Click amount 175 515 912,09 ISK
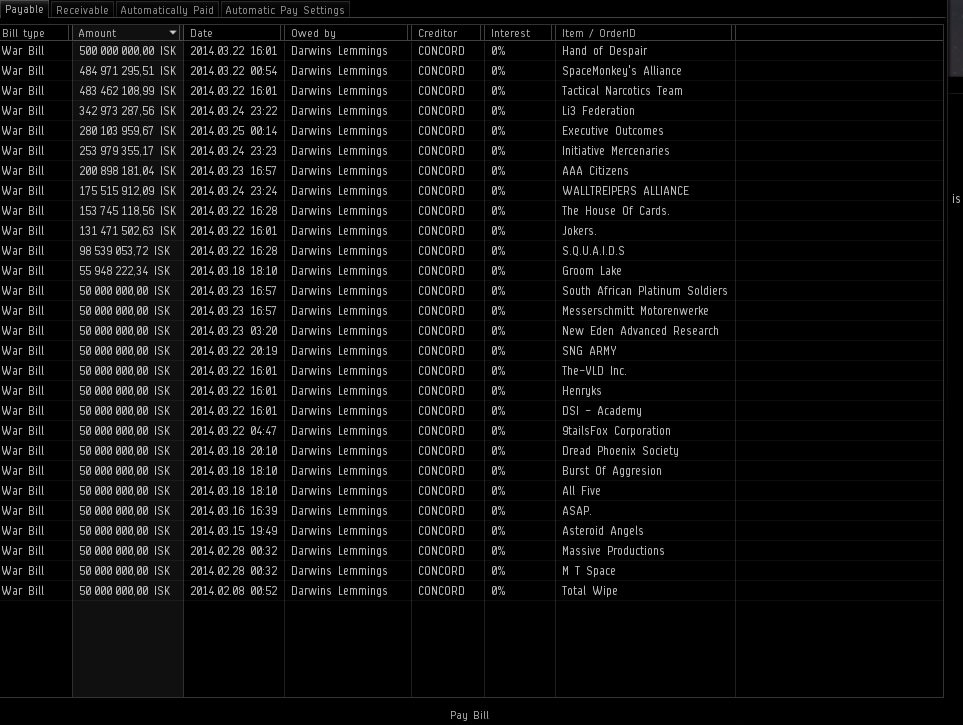Viewport: 963px width, 725px height. coord(128,190)
